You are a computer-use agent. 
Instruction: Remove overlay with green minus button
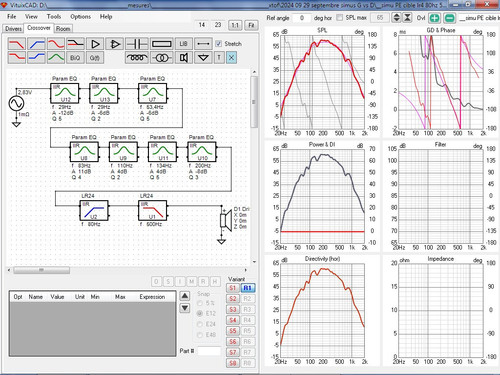coord(450,18)
